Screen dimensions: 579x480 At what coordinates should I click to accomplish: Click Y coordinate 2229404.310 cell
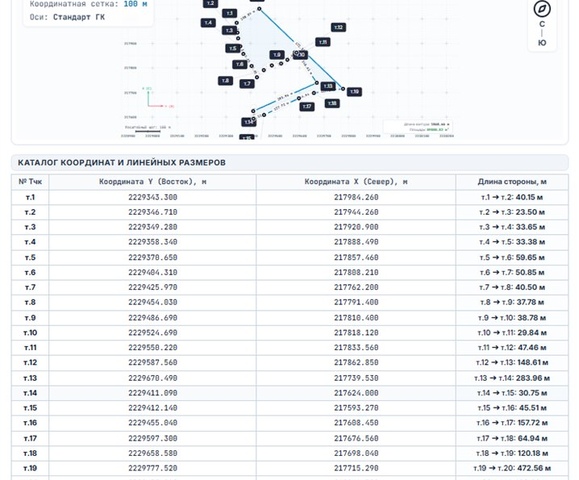(153, 272)
